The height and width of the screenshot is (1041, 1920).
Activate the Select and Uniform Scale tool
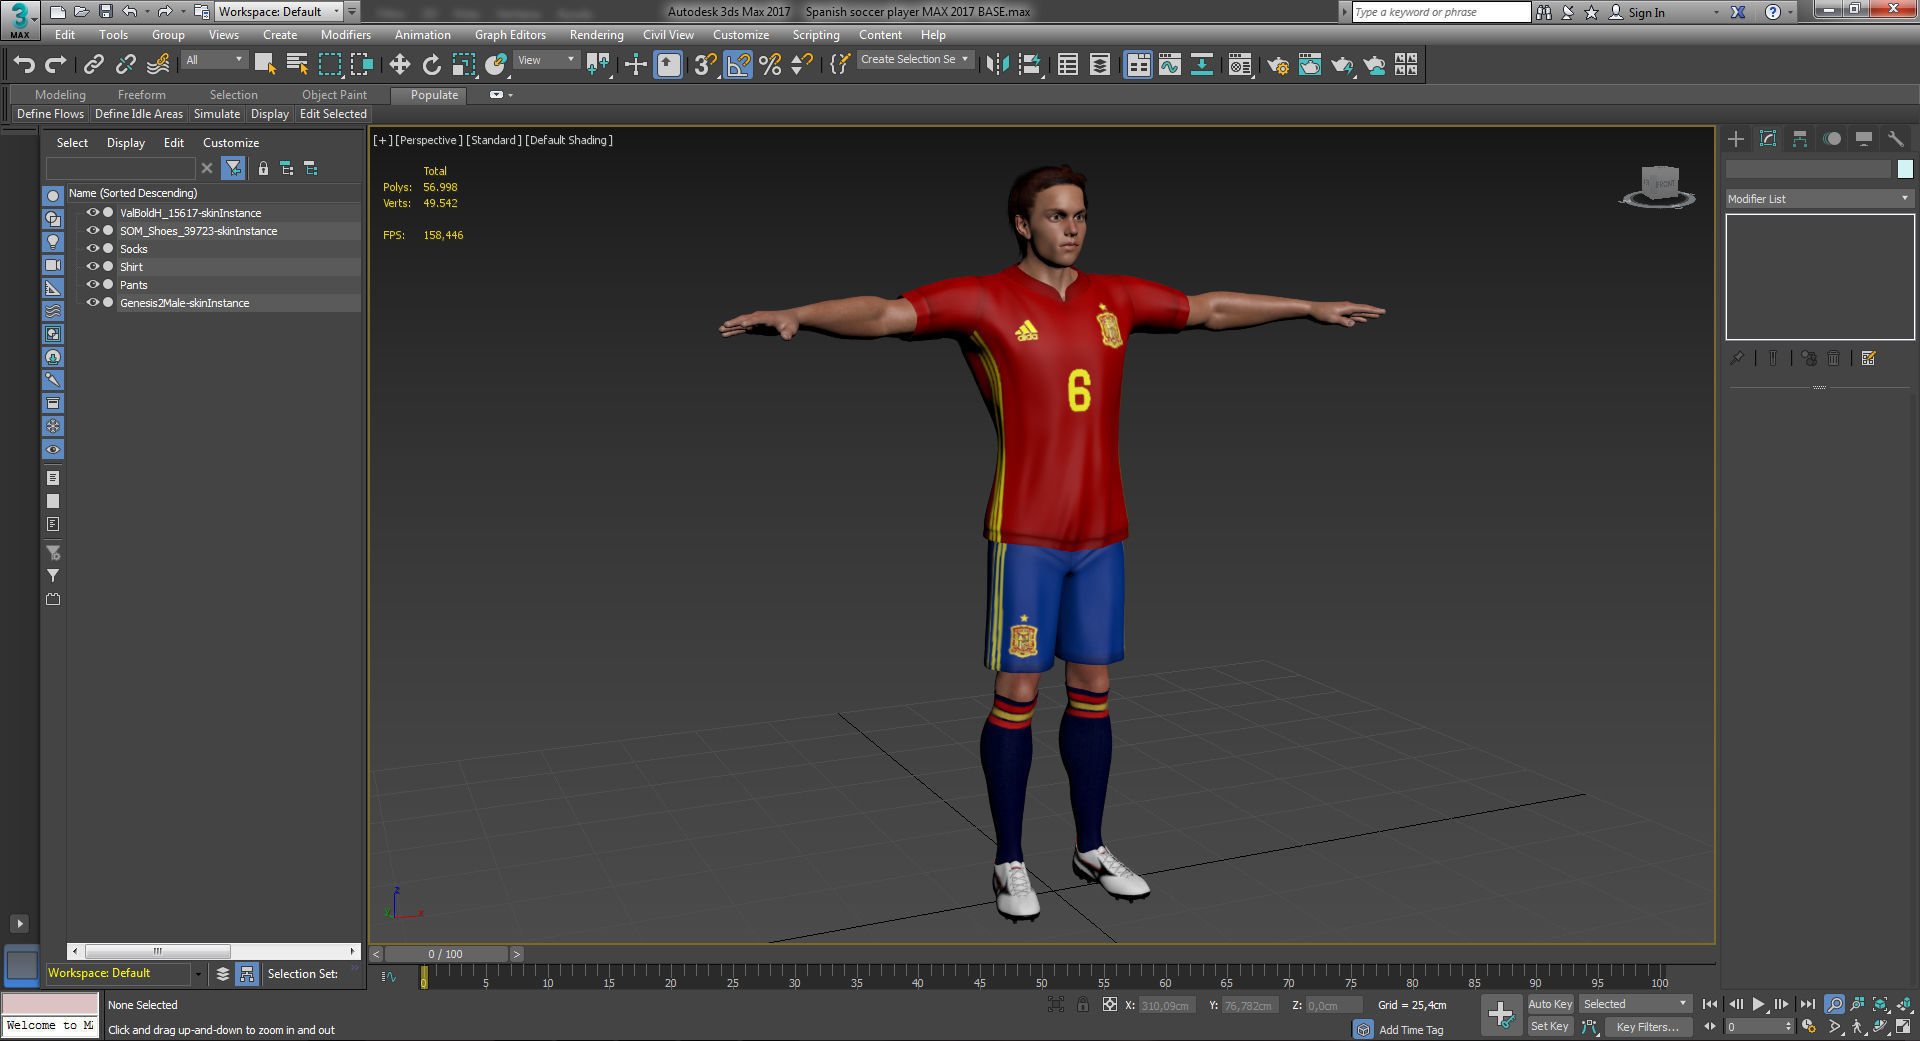[463, 65]
